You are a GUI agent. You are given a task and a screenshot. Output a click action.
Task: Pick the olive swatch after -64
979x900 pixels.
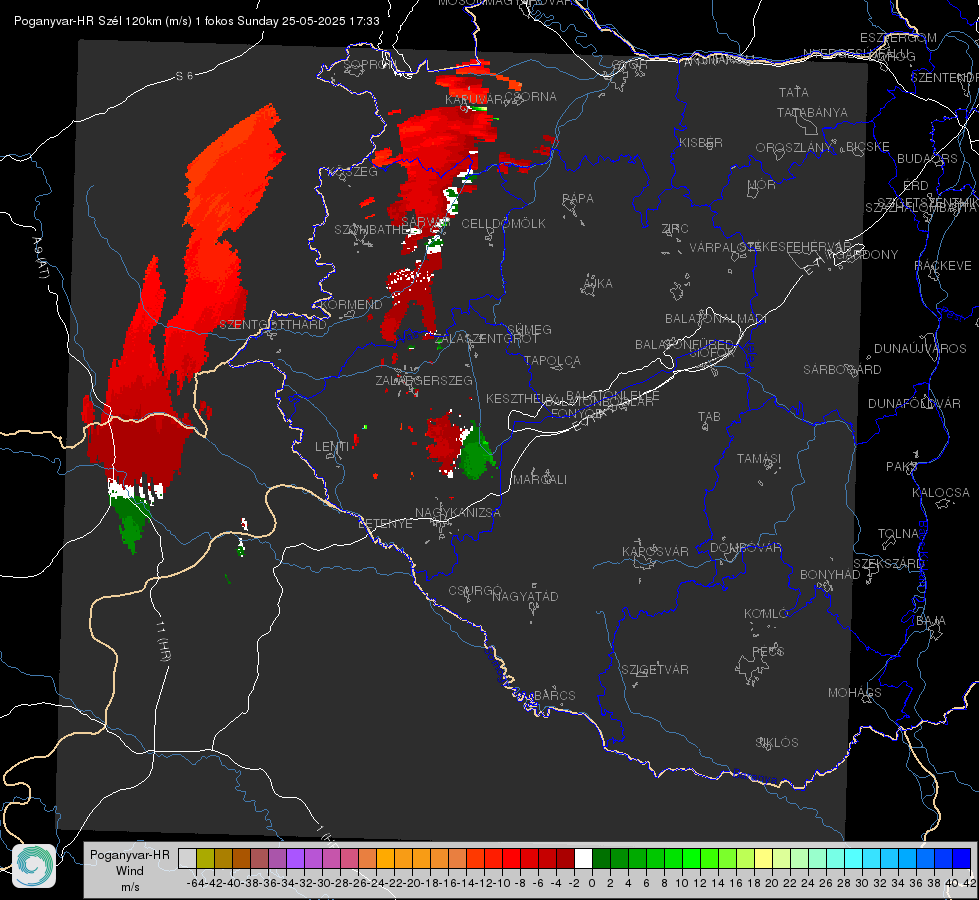tap(205, 858)
